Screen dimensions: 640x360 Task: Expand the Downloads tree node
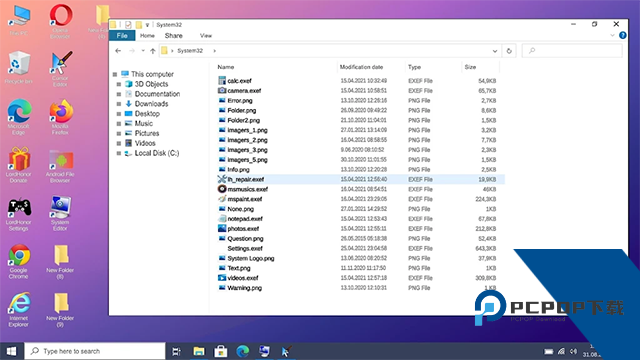[x=119, y=104]
